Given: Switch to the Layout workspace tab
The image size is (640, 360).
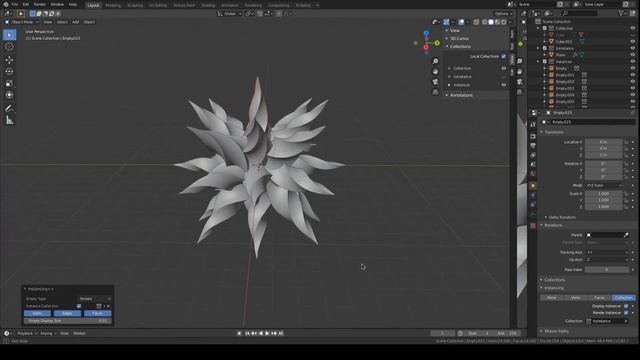Looking at the screenshot, I should click(x=93, y=5).
